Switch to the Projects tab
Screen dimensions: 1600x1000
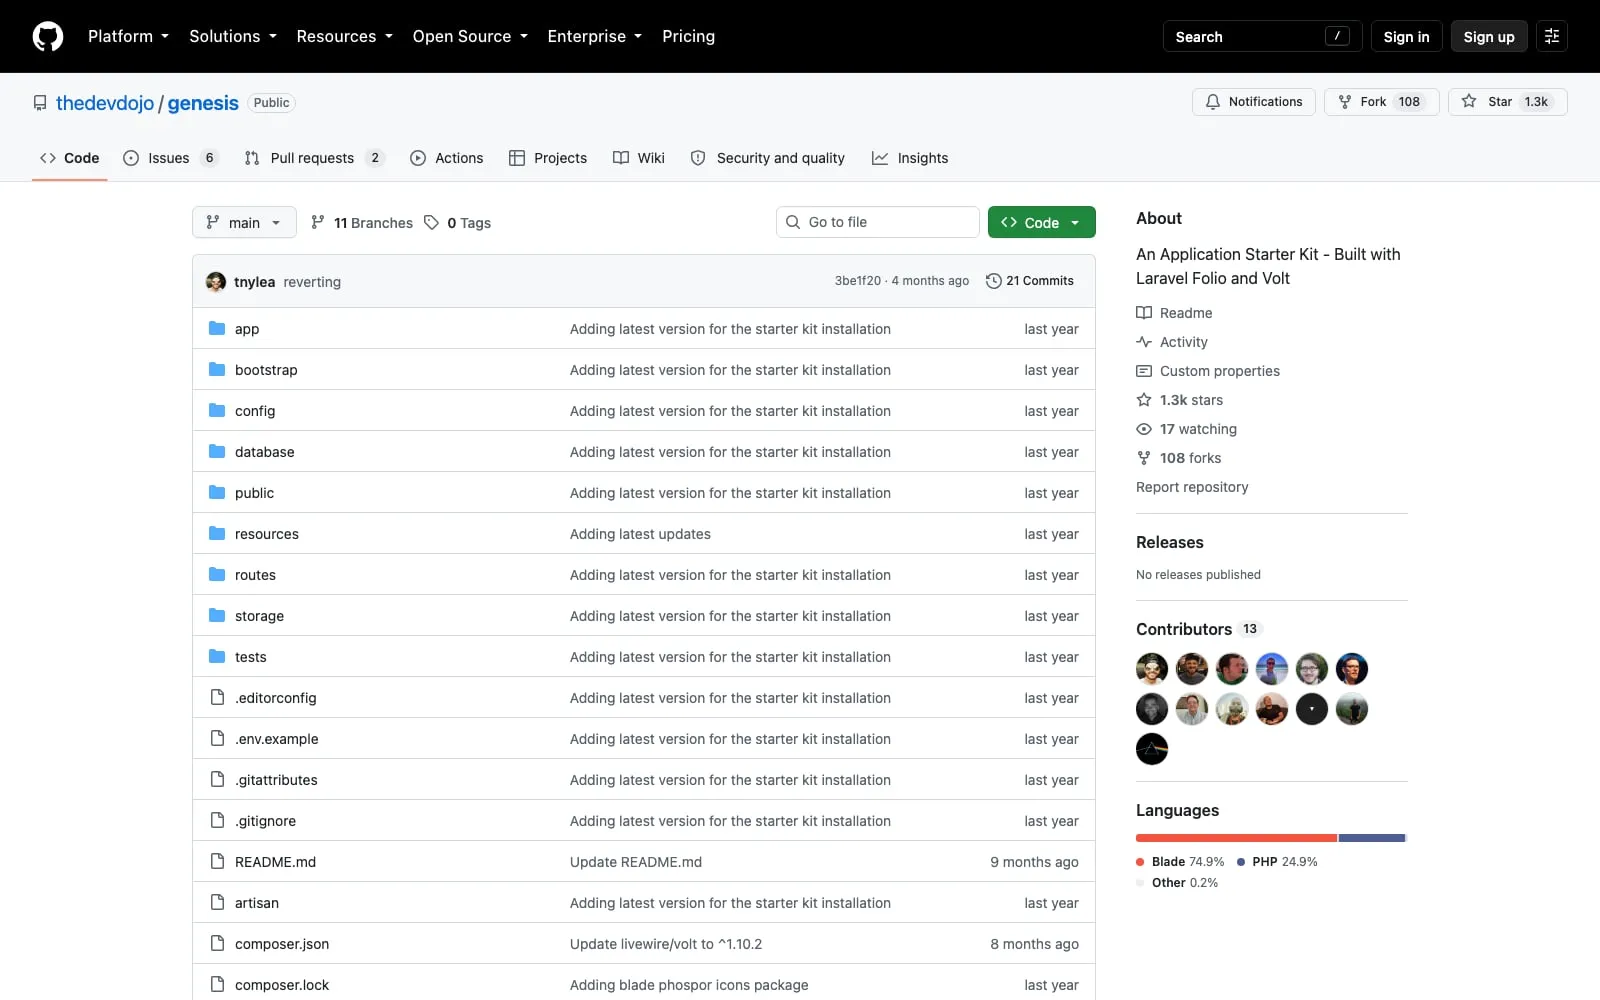(548, 158)
